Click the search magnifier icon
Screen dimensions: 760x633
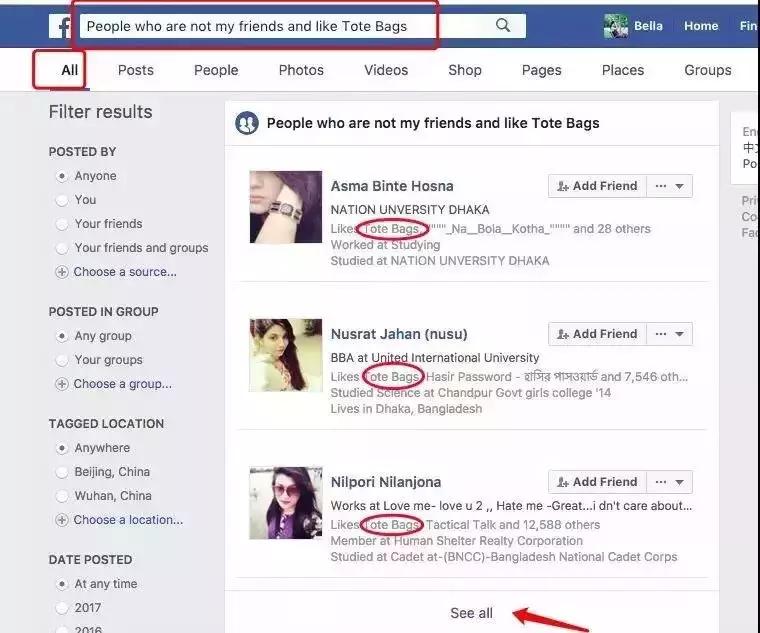click(503, 25)
